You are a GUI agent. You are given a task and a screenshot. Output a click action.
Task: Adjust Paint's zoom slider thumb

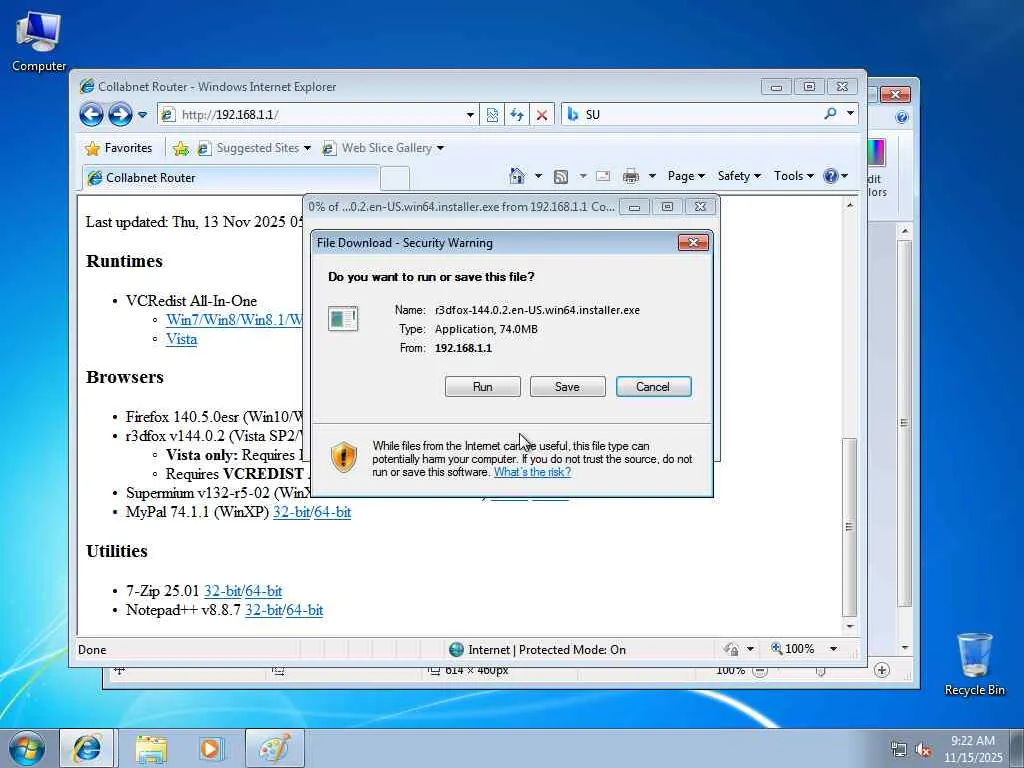pos(821,672)
